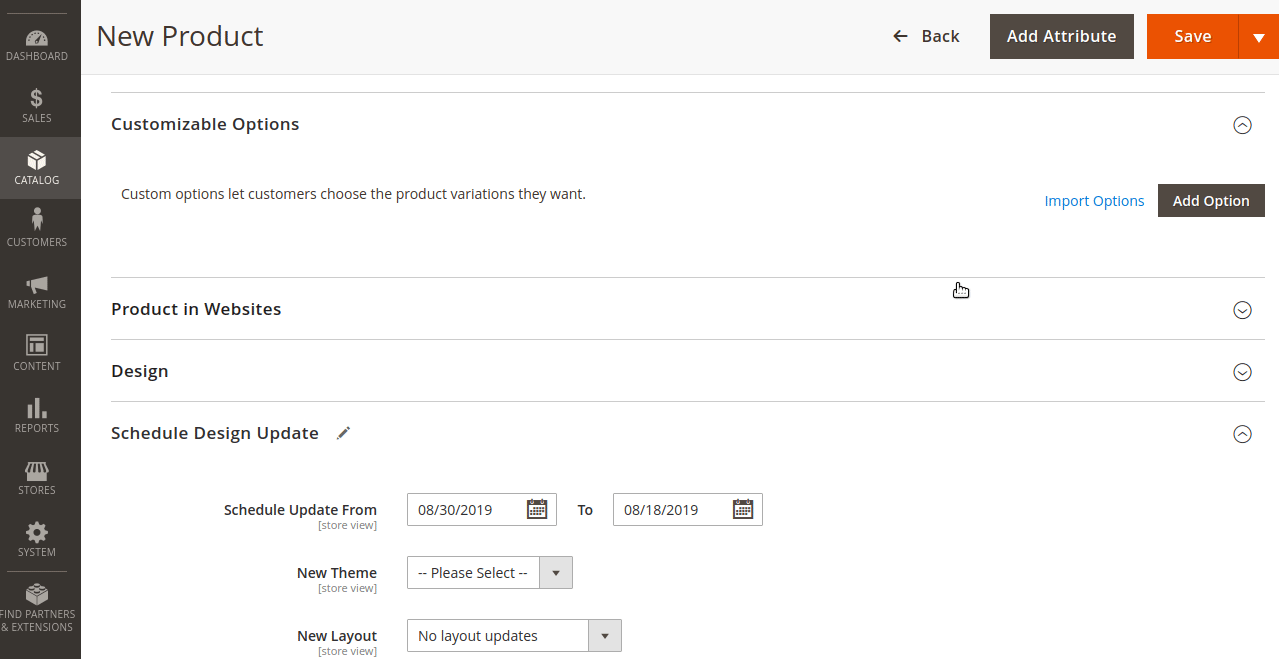Click the Design heading text
Screen dimensions: 1279x659
click(x=140, y=371)
